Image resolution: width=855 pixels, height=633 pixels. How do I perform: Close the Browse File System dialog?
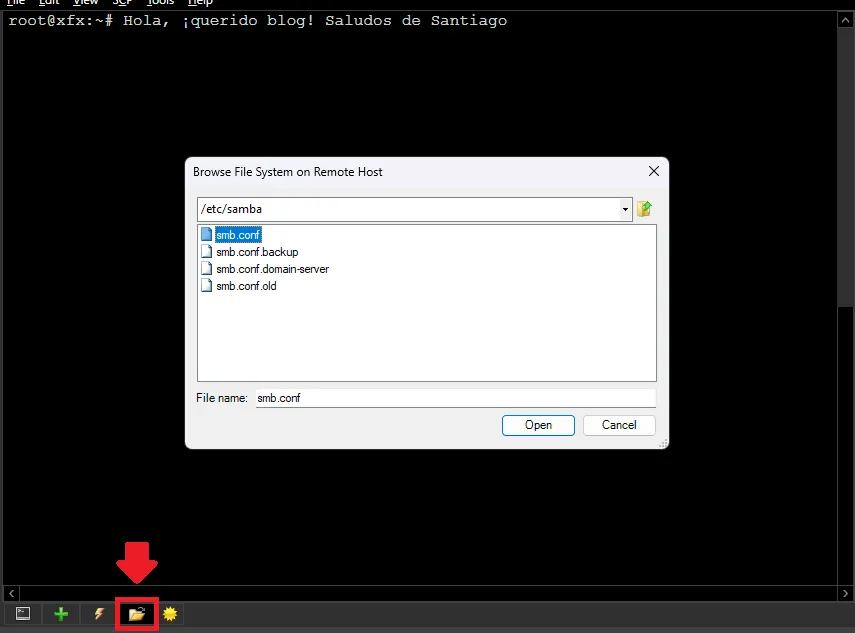(x=654, y=172)
